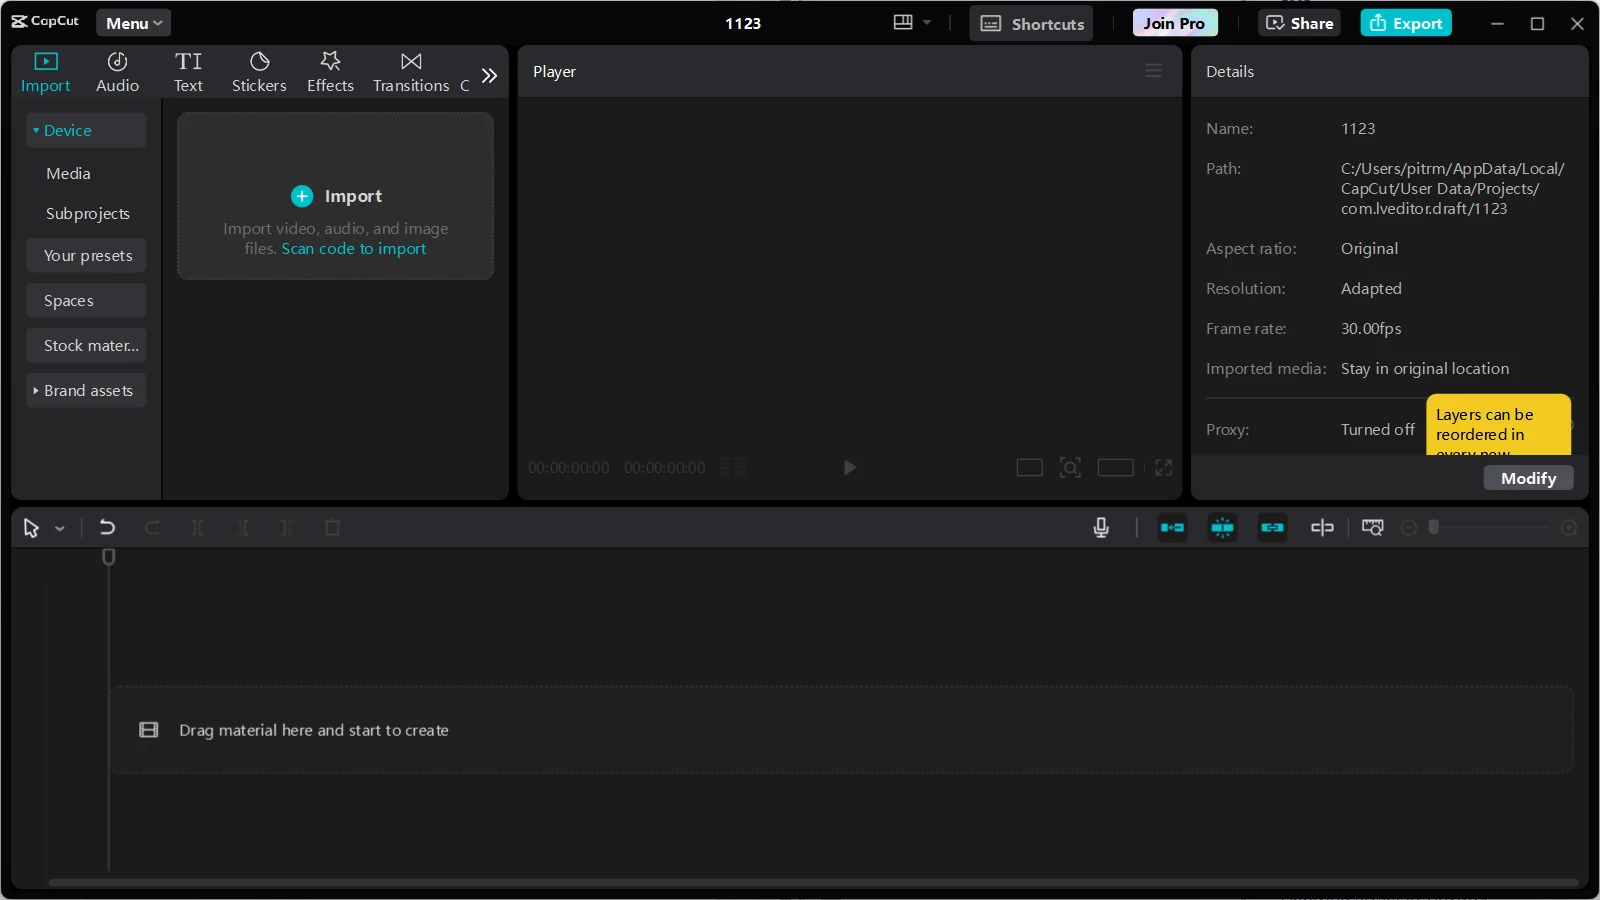Click the delete left trim tool
Image resolution: width=1600 pixels, height=900 pixels.
(x=242, y=527)
